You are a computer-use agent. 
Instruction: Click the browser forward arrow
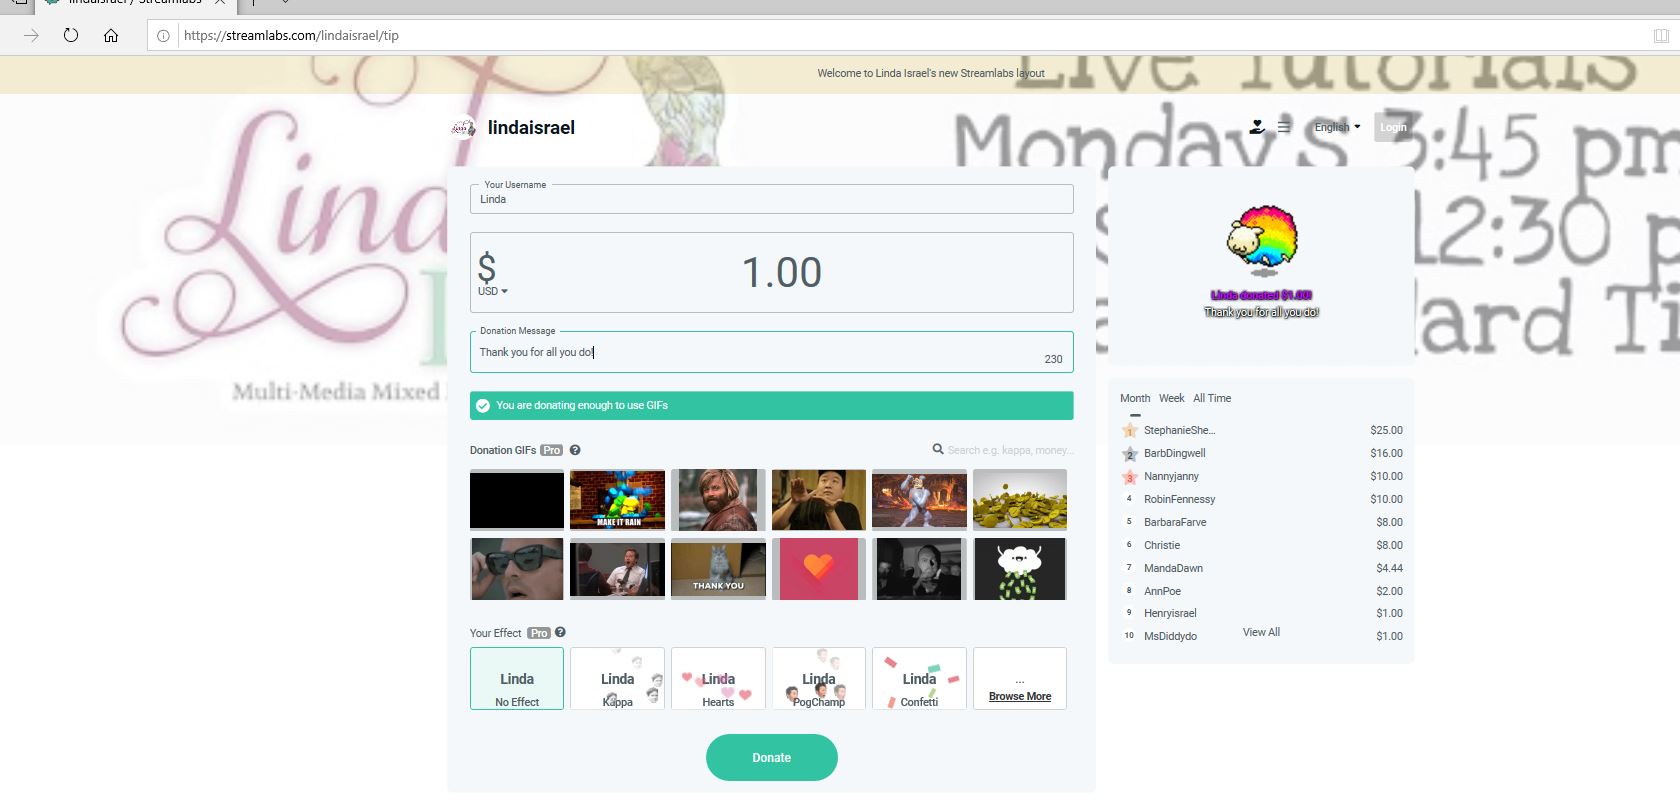pos(31,35)
